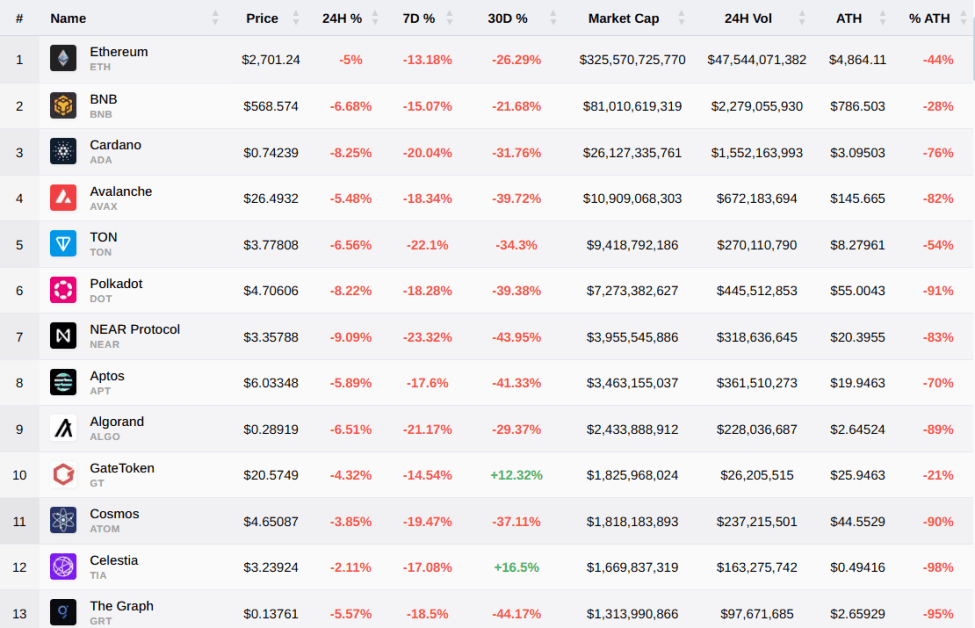Click the Ethereum coin logo
The height and width of the screenshot is (628, 975).
(x=63, y=58)
